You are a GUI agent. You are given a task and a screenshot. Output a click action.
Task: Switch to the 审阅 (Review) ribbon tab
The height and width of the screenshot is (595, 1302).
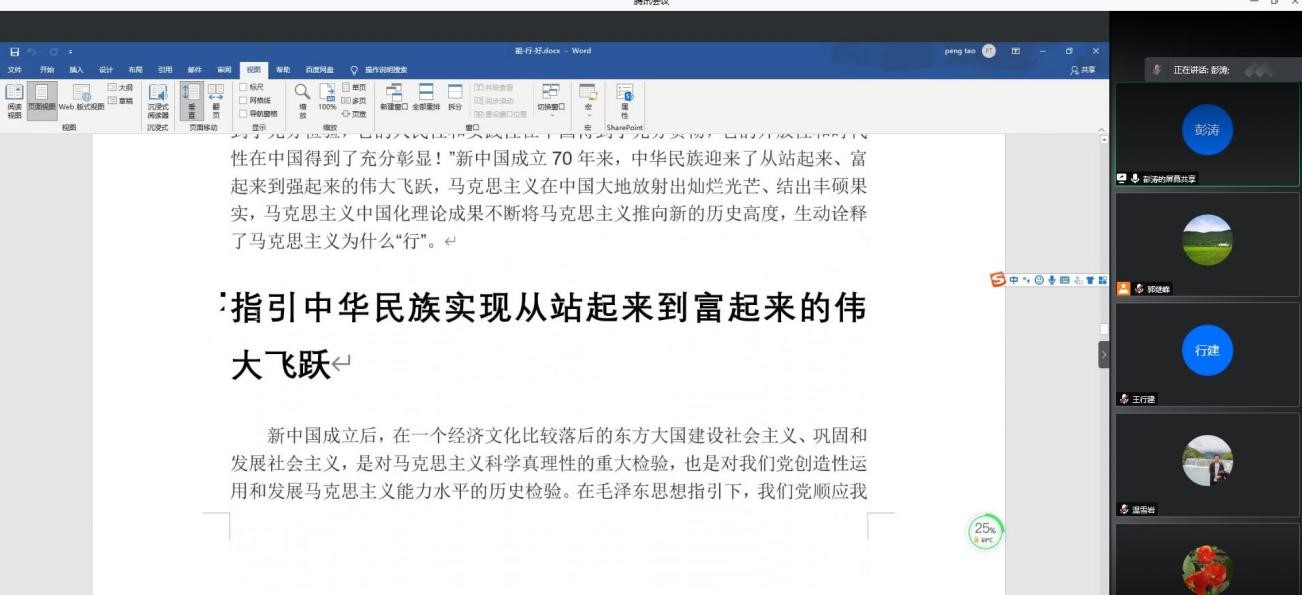[x=224, y=70]
